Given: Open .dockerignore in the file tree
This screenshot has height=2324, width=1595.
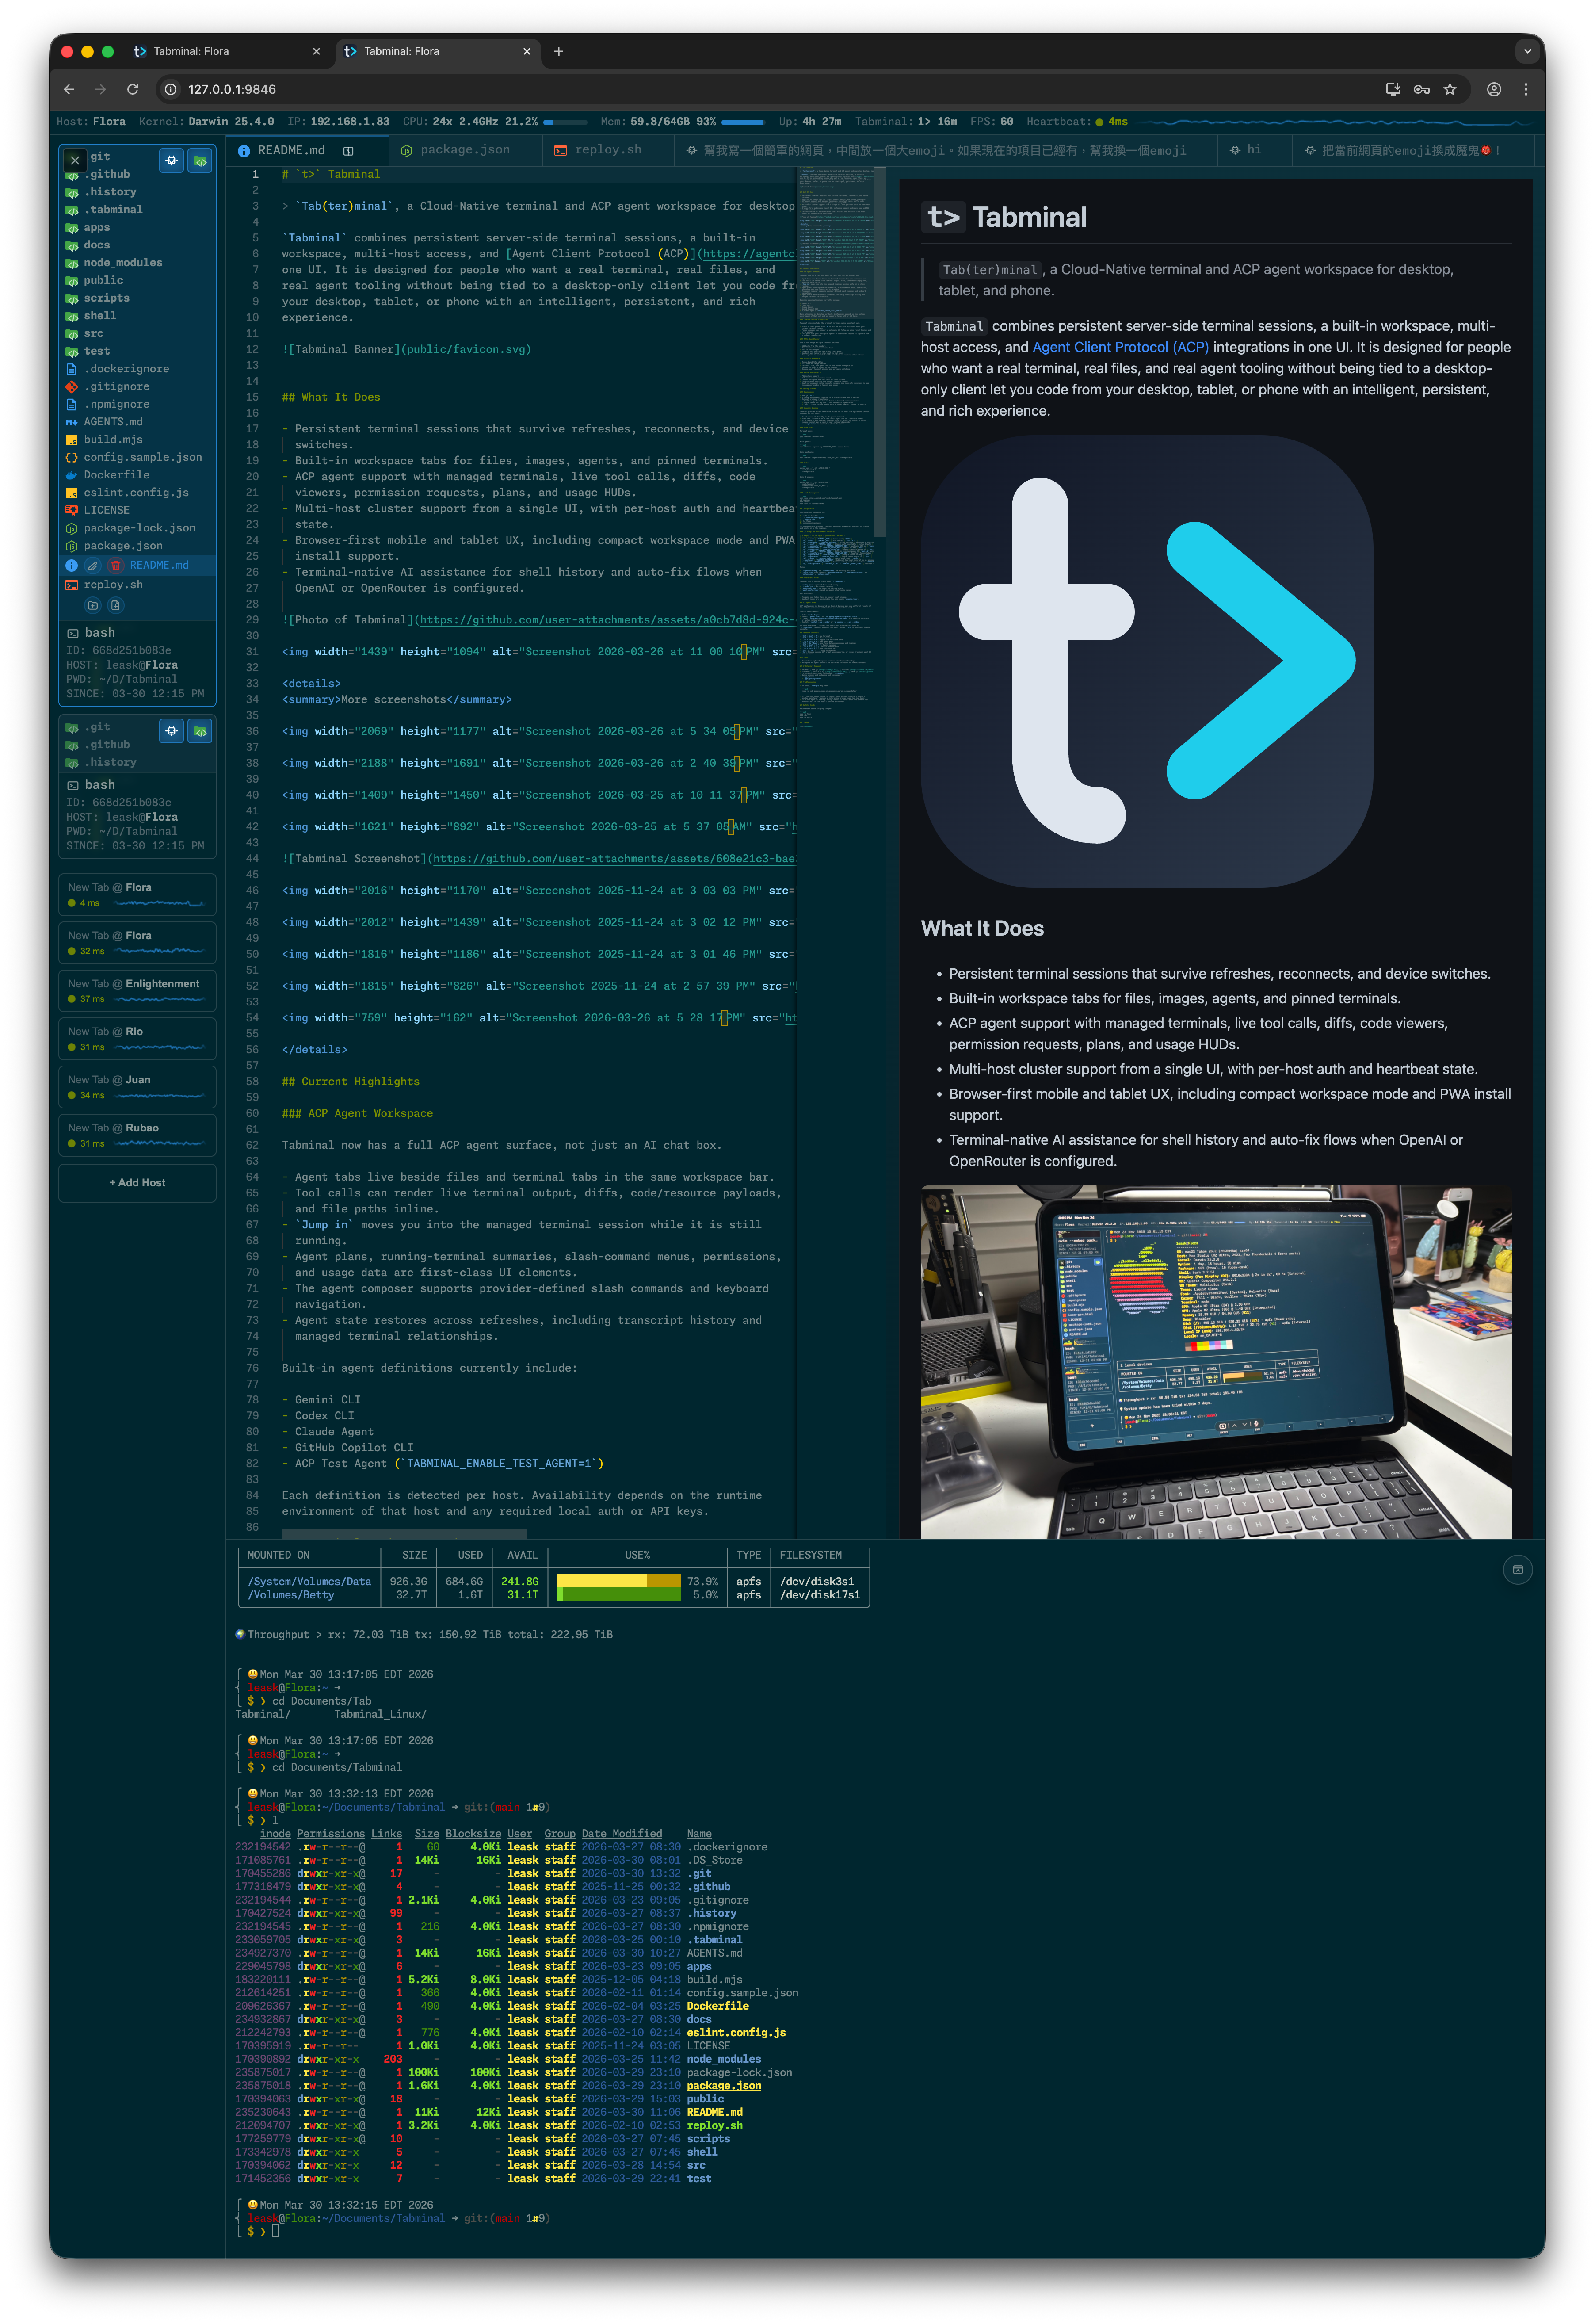Looking at the screenshot, I should pyautogui.click(x=138, y=369).
